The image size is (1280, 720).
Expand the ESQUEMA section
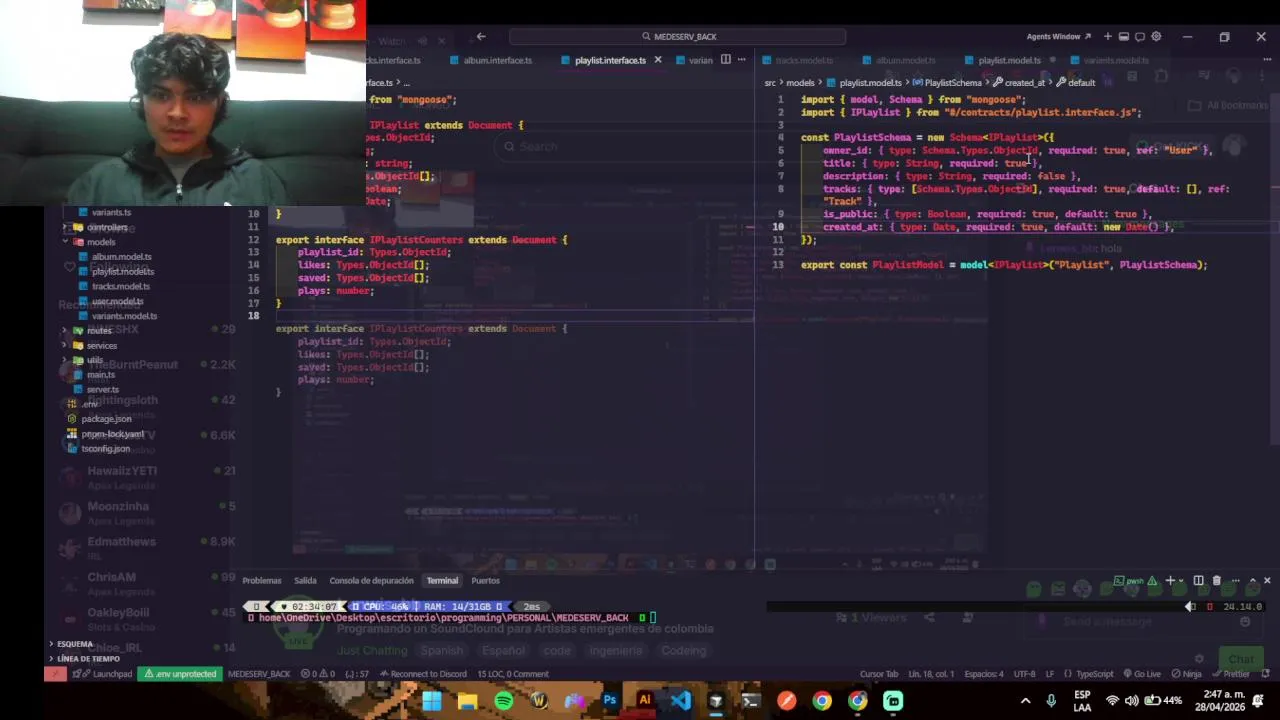click(x=72, y=644)
